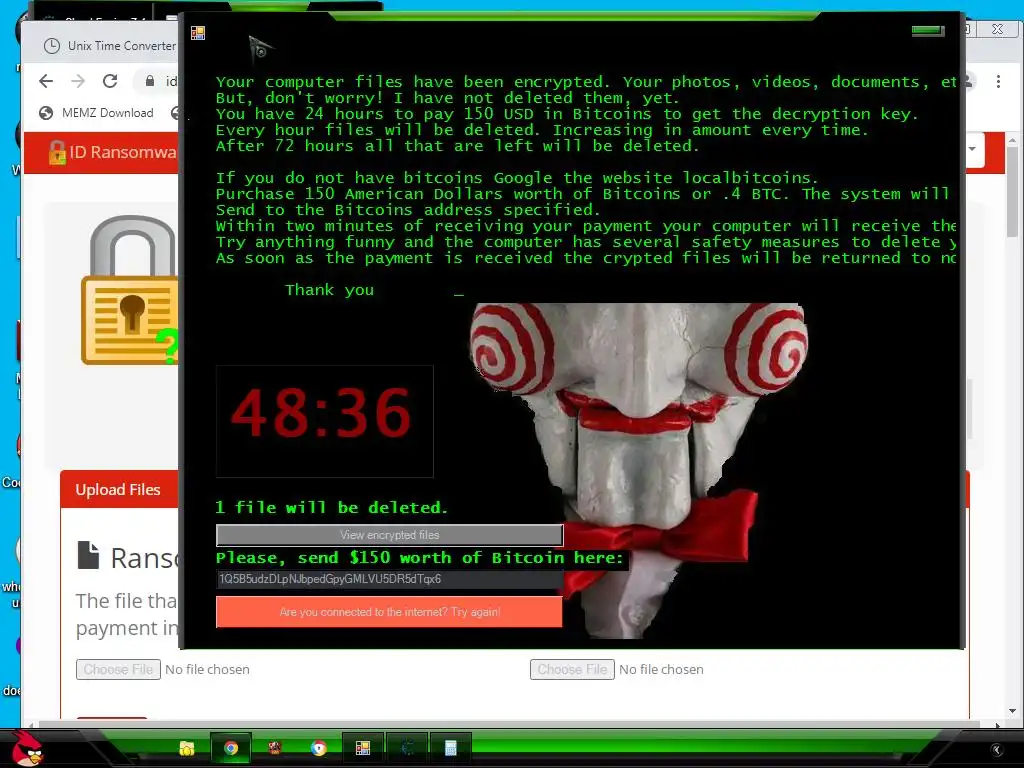Open the File Explorer folder taskbar icon
Screen dimensions: 1024x768
point(187,748)
